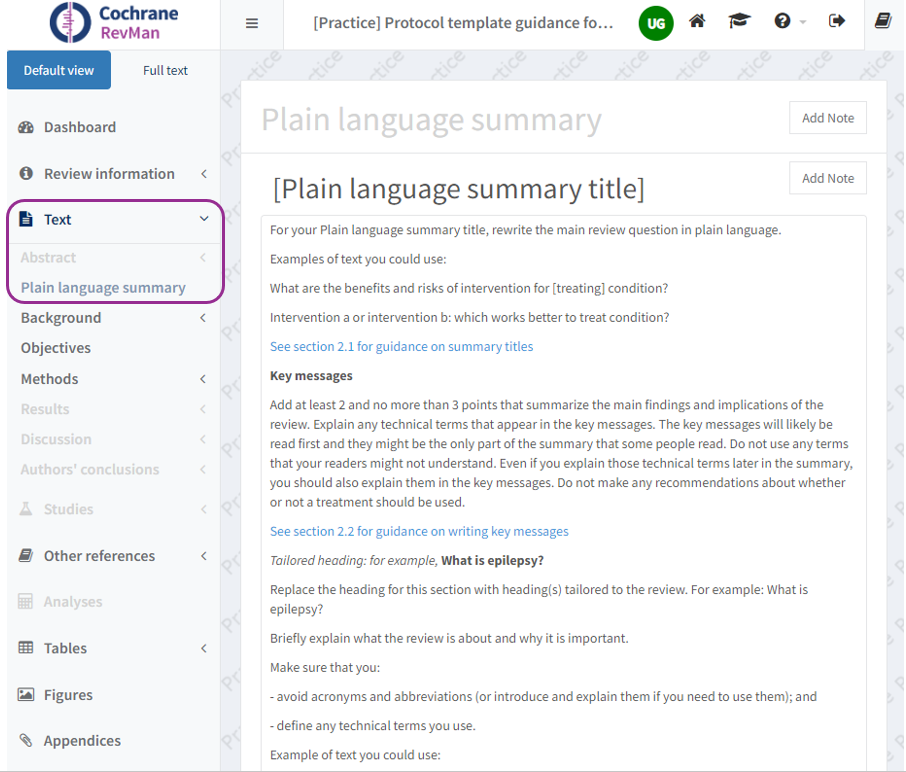Screen dimensions: 906x772
Task: Click Add Note beside Plain language summary heading
Action: click(x=827, y=118)
